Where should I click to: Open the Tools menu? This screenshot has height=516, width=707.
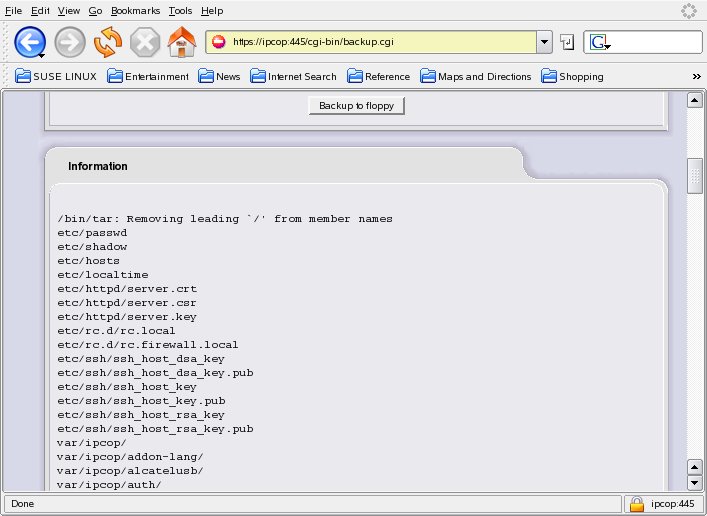(180, 10)
